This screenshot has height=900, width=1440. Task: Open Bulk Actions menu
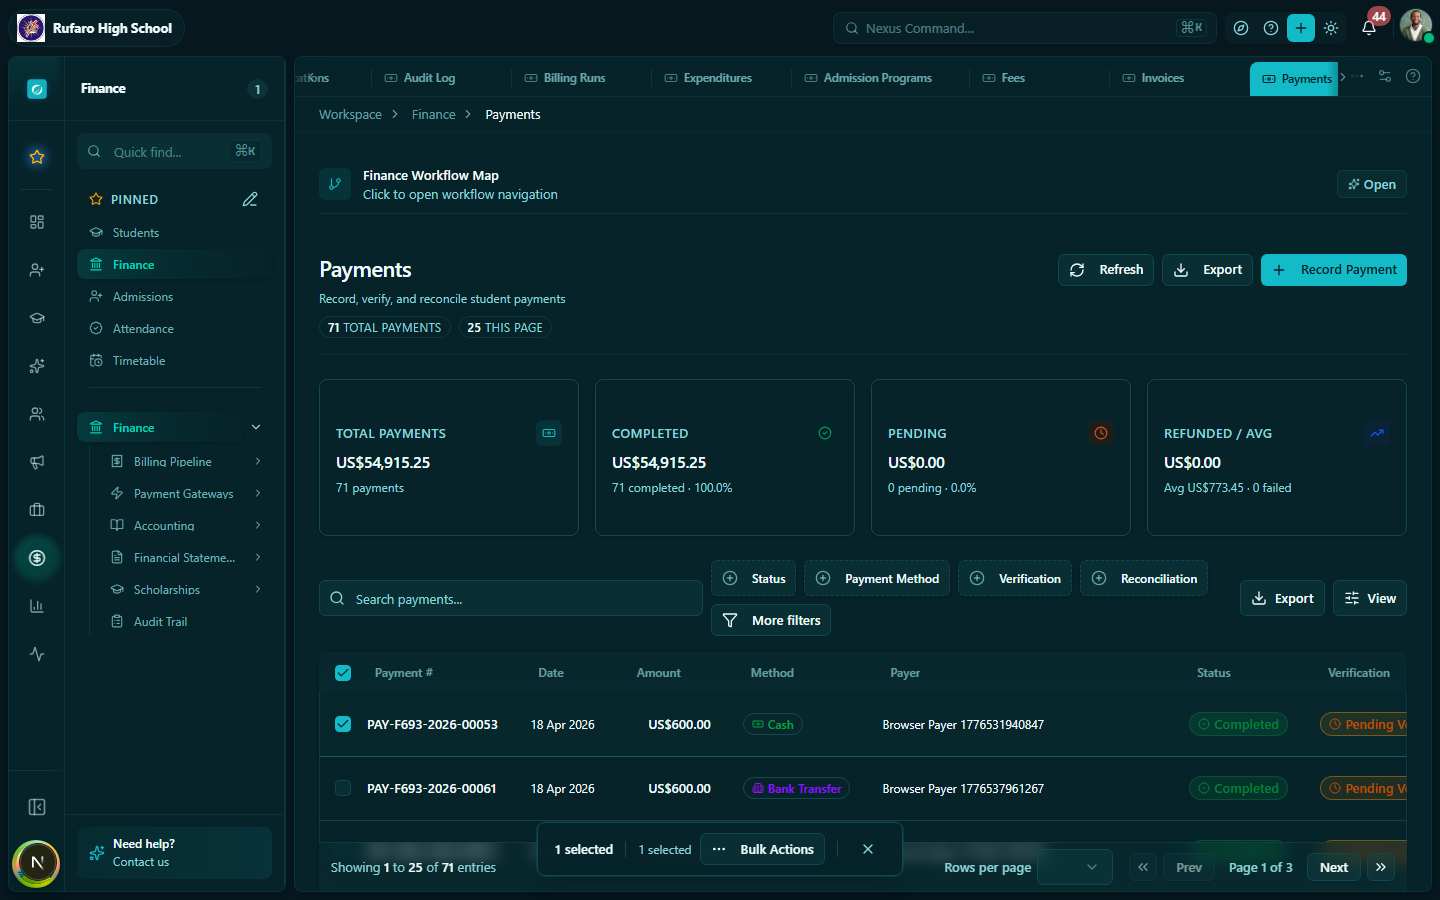(763, 849)
